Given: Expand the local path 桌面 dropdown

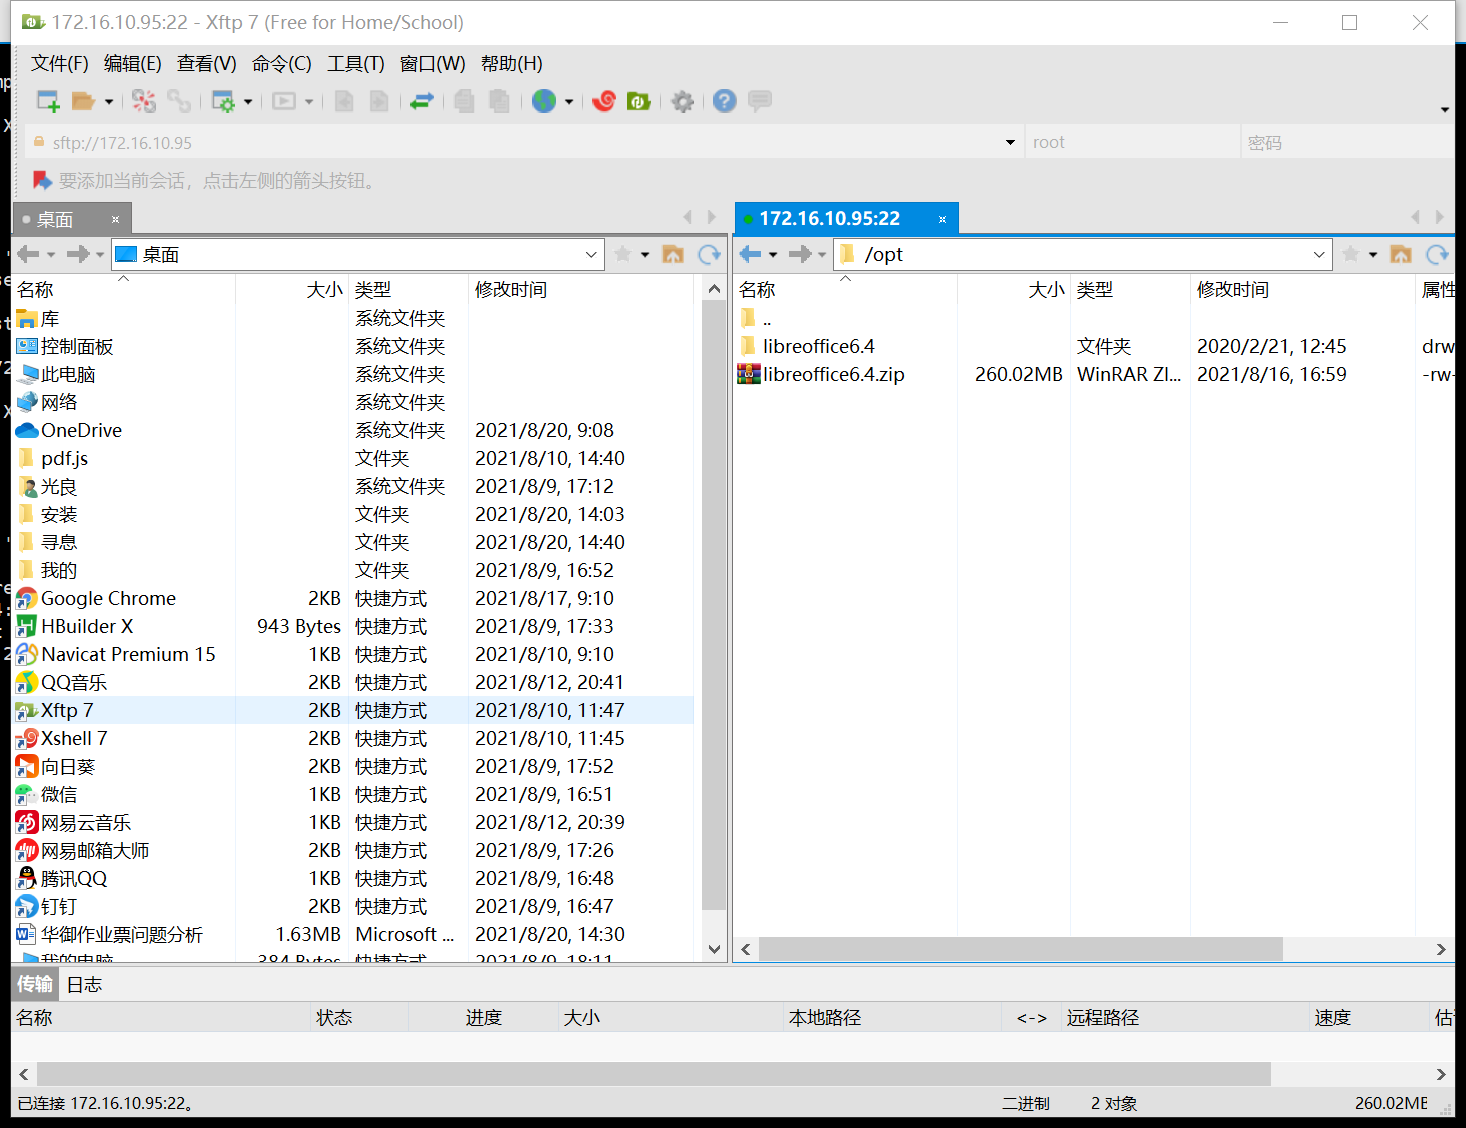Looking at the screenshot, I should coord(591,254).
